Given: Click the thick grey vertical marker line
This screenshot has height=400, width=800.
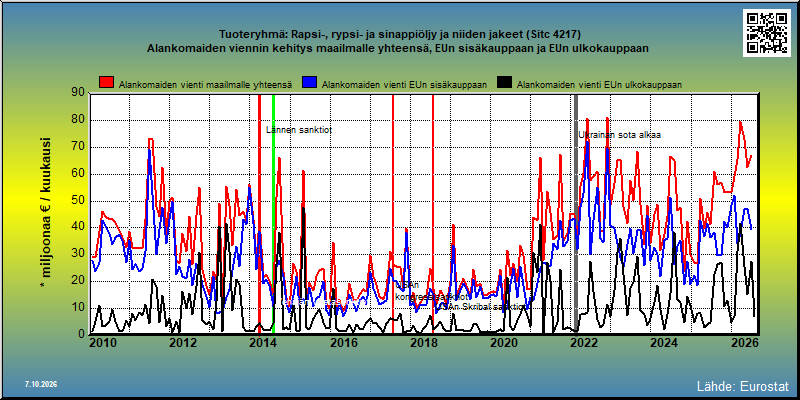Looking at the screenshot, I should 576,213.
